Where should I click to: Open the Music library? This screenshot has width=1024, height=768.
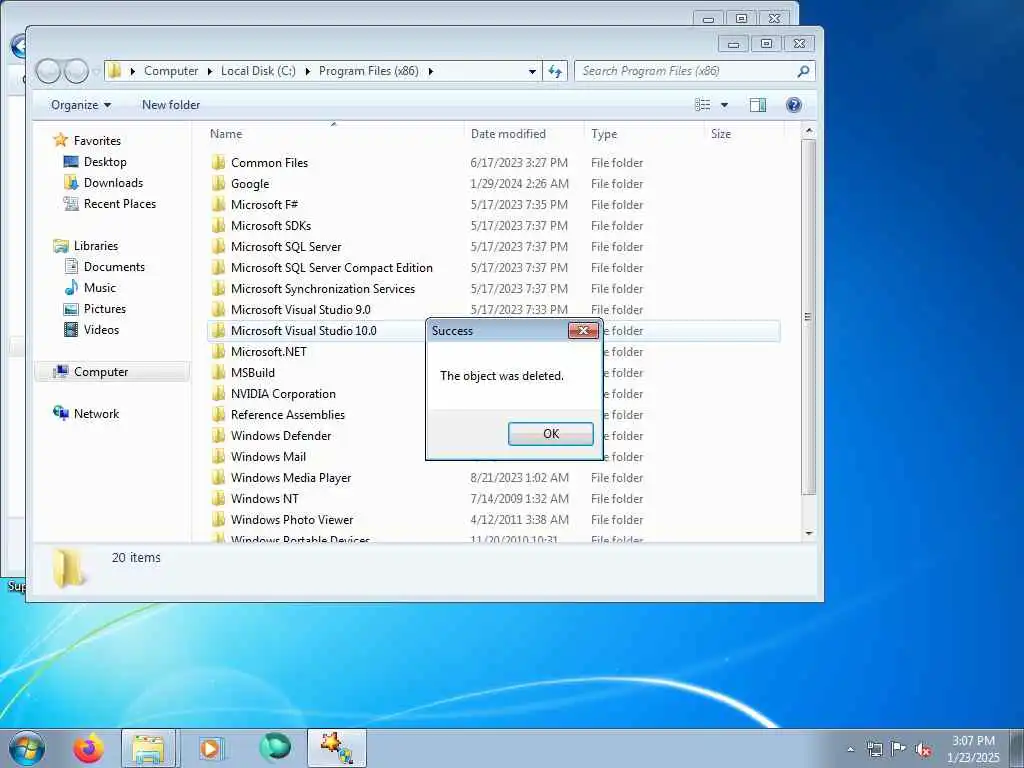(99, 288)
